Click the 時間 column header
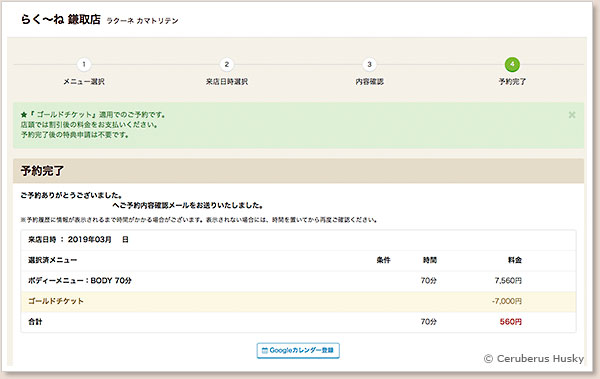The width and height of the screenshot is (600, 379). 429,260
